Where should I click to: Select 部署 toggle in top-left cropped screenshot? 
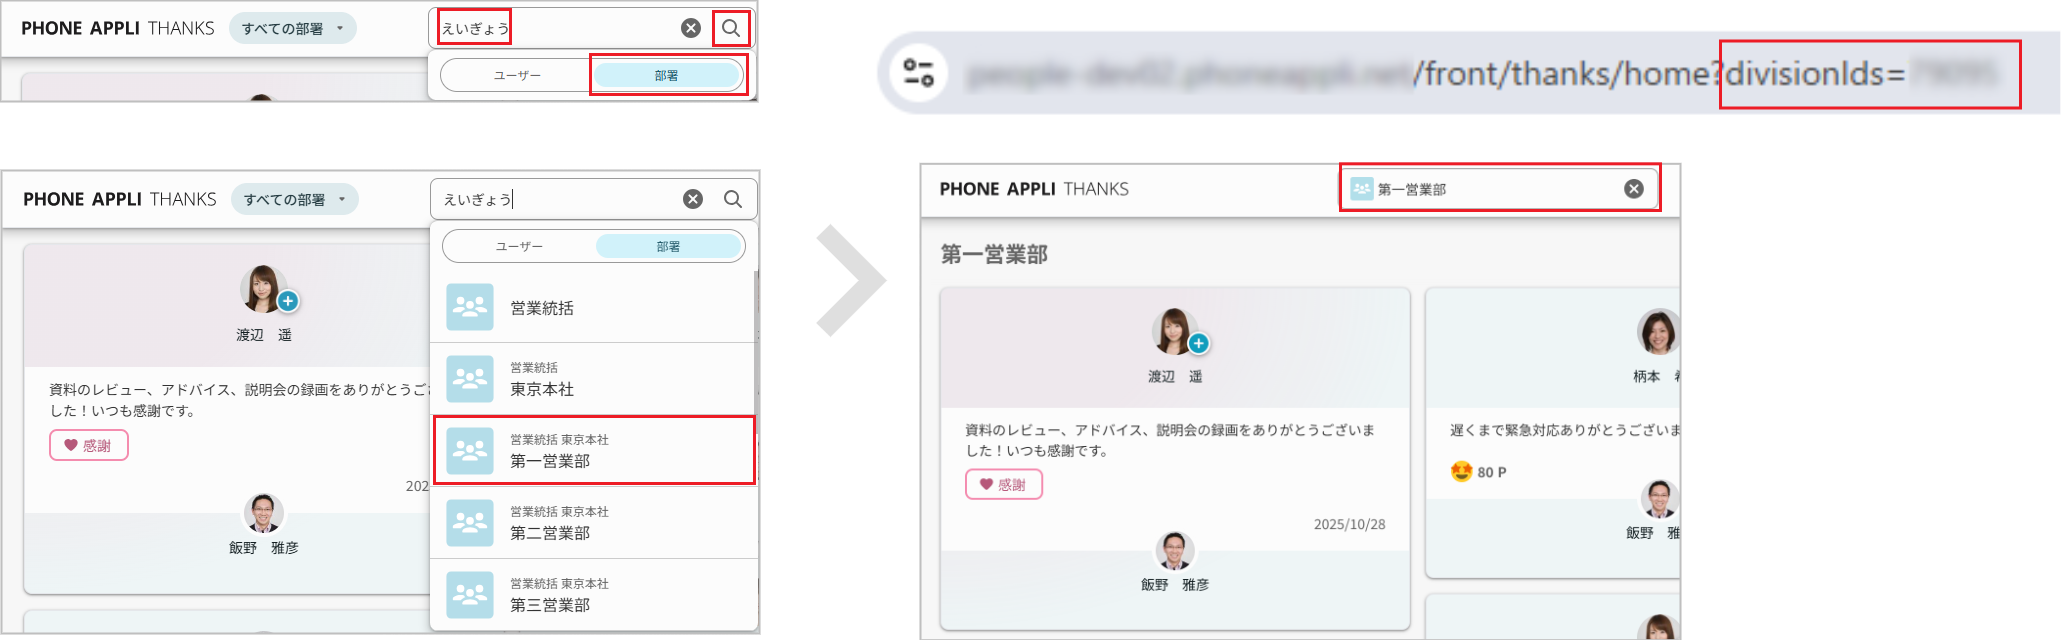tap(667, 75)
